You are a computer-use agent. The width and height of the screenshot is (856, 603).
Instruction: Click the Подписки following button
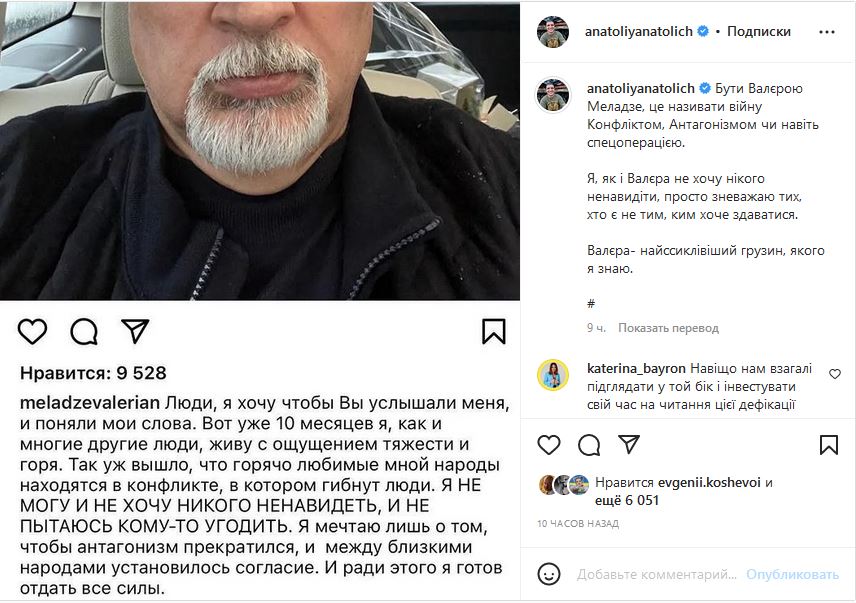tap(759, 32)
